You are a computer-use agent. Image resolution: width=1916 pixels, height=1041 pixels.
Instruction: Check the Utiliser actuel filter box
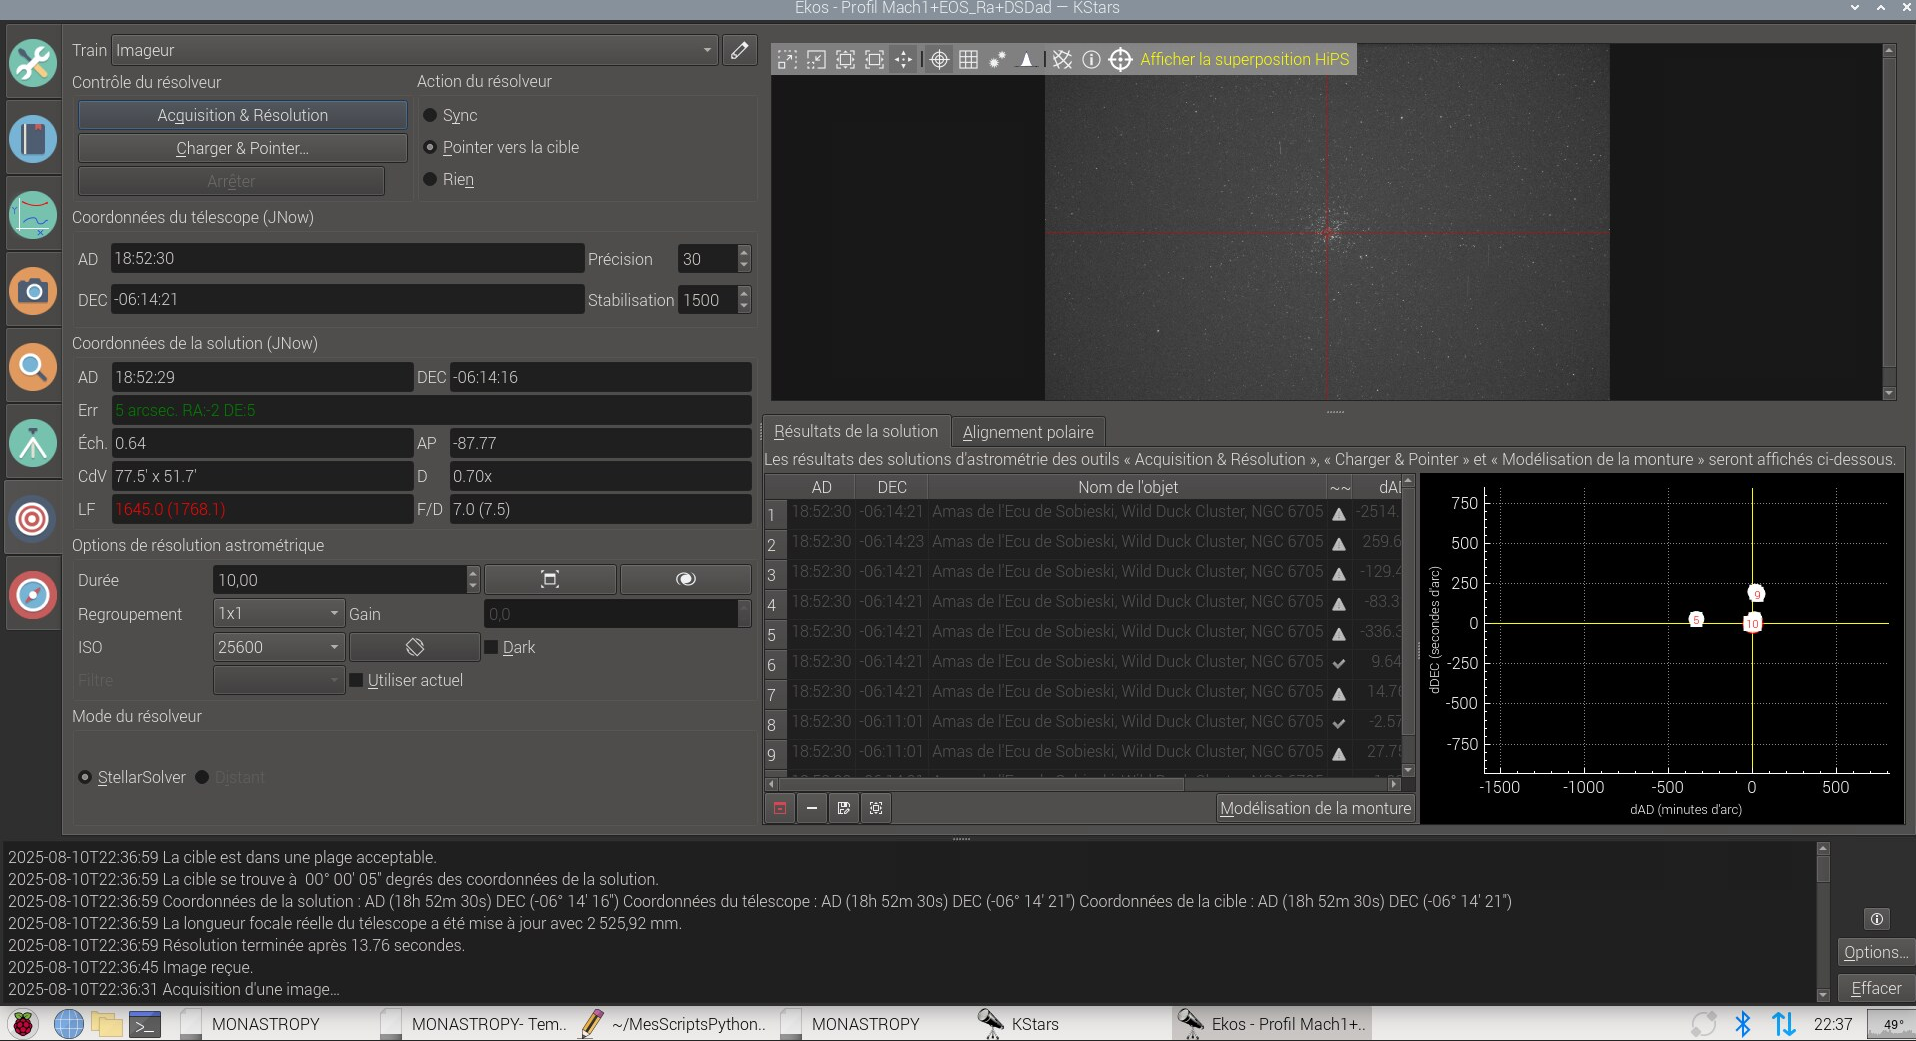tap(406, 680)
